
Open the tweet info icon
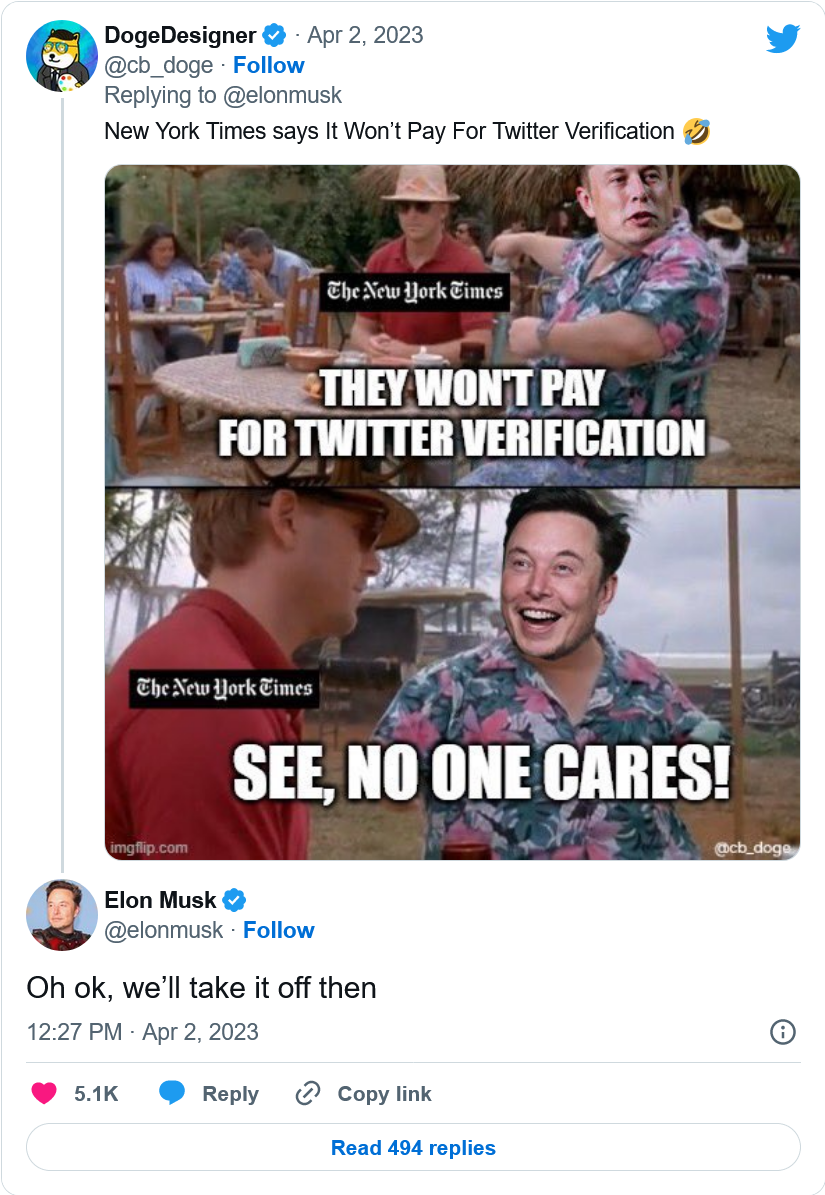click(x=783, y=1032)
